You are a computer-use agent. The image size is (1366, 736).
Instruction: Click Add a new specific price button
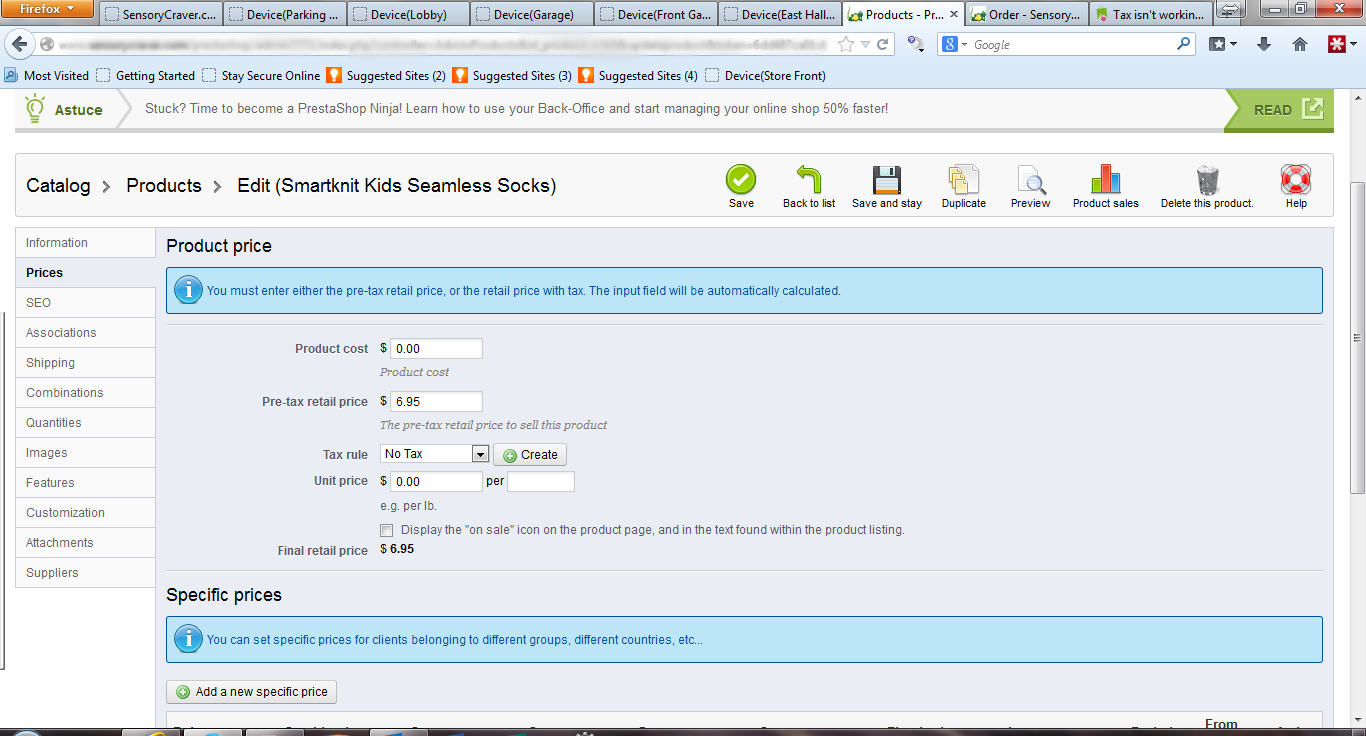252,692
